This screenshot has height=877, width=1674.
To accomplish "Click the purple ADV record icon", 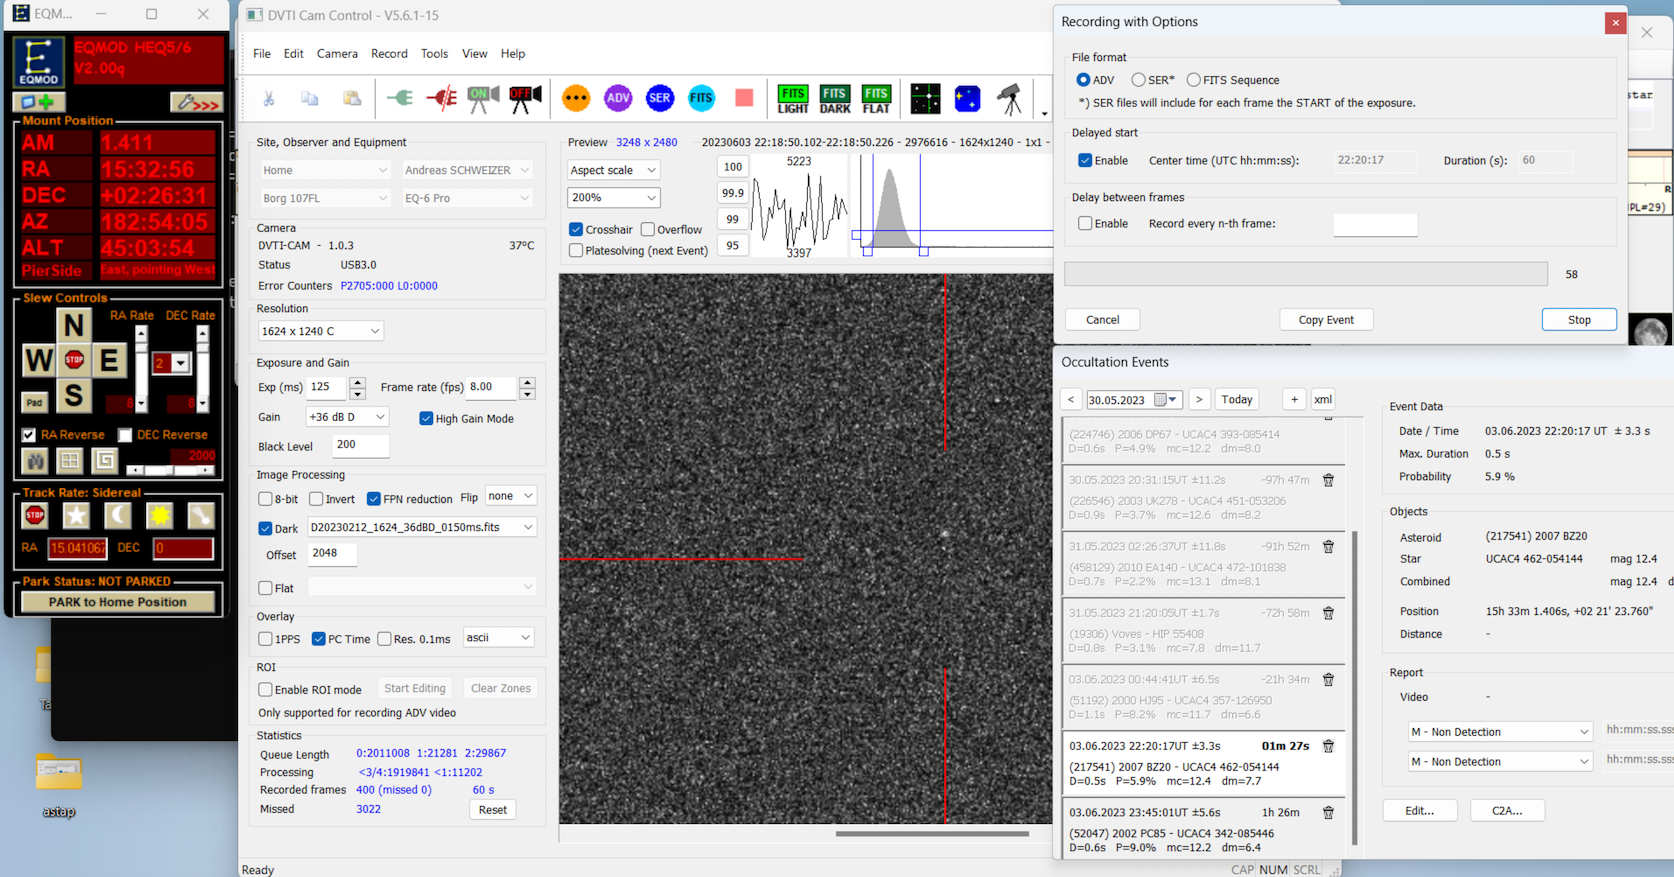I will [618, 98].
